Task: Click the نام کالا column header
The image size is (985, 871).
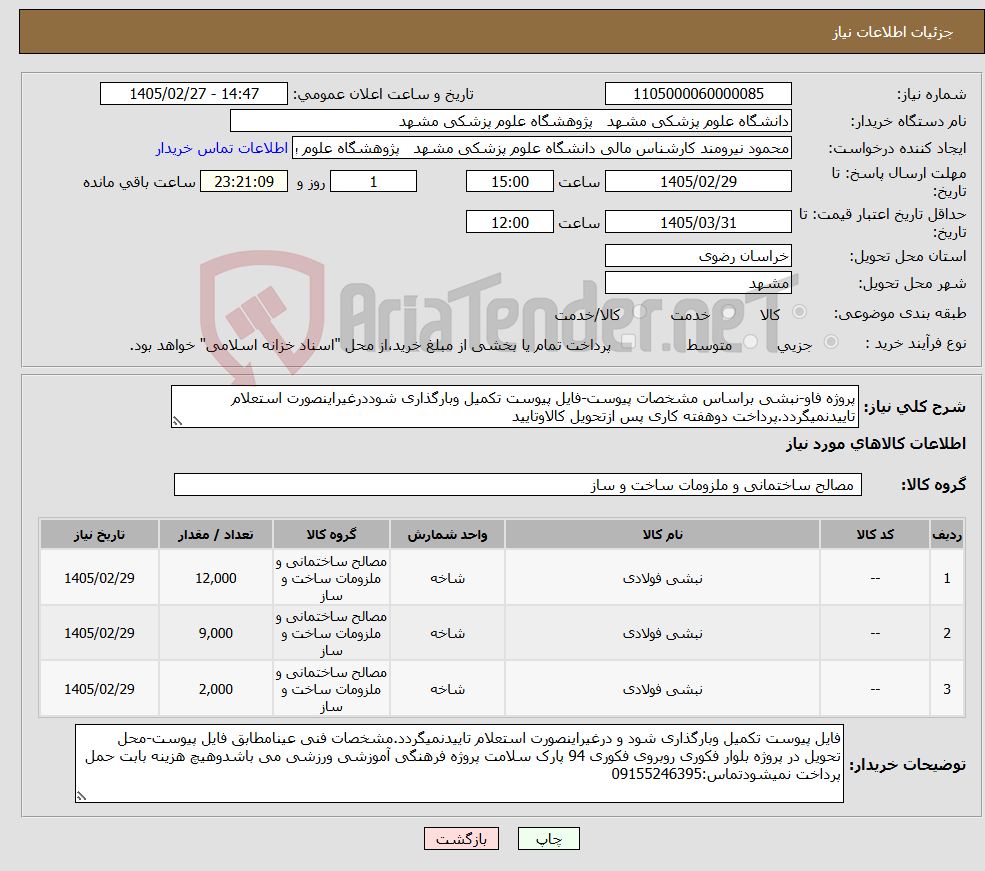Action: [662, 534]
